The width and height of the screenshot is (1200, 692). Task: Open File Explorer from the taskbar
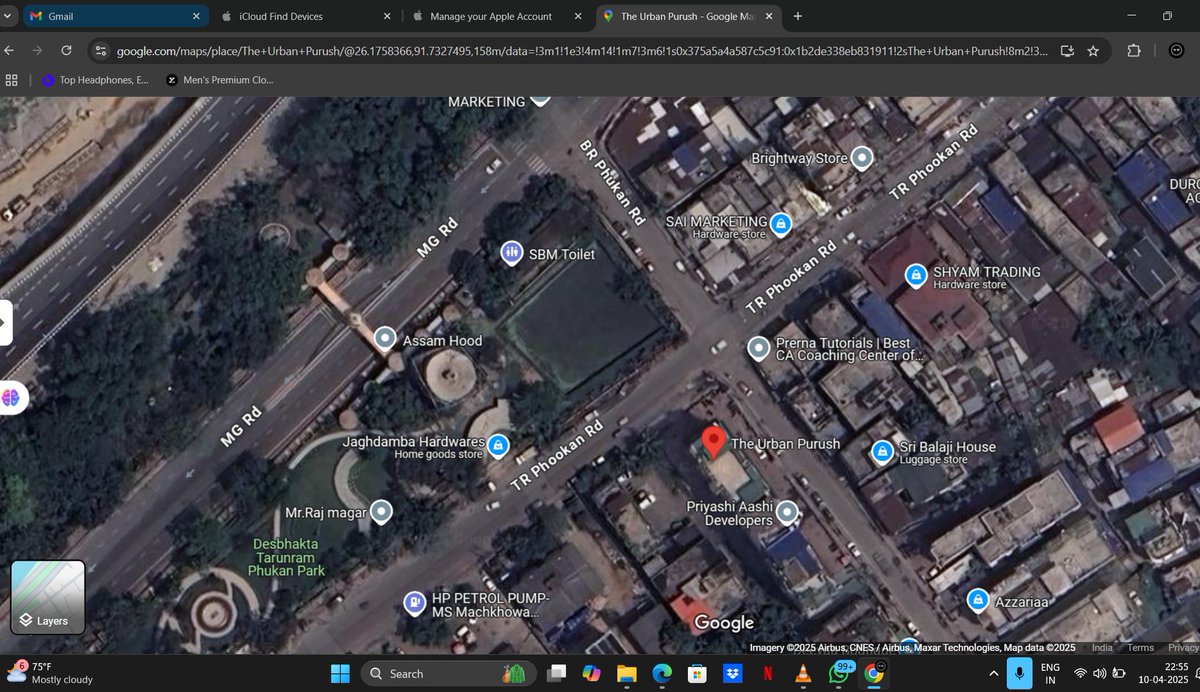pyautogui.click(x=626, y=673)
